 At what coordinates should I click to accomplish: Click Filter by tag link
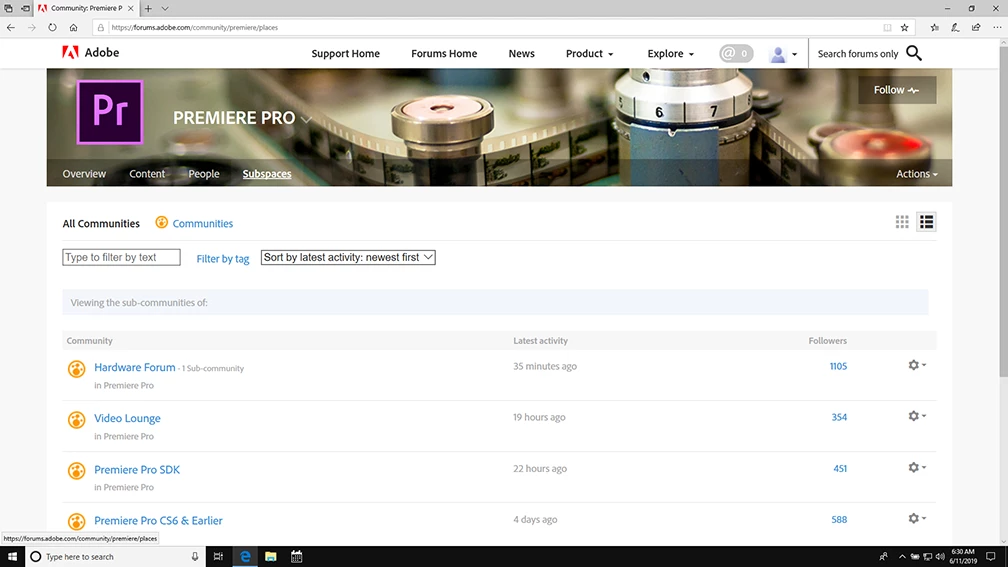[222, 258]
